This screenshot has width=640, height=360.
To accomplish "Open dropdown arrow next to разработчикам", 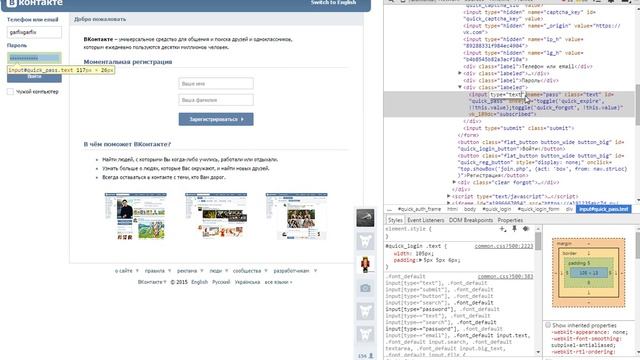I will (315, 271).
